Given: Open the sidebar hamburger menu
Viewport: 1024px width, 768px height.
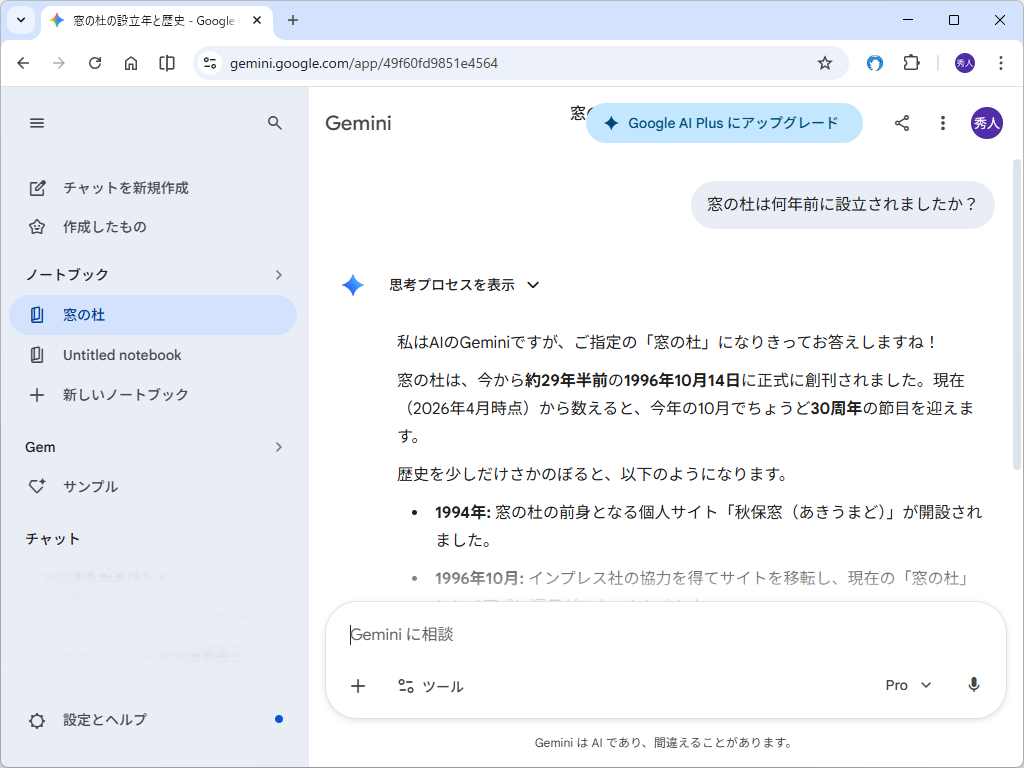Looking at the screenshot, I should click(37, 123).
